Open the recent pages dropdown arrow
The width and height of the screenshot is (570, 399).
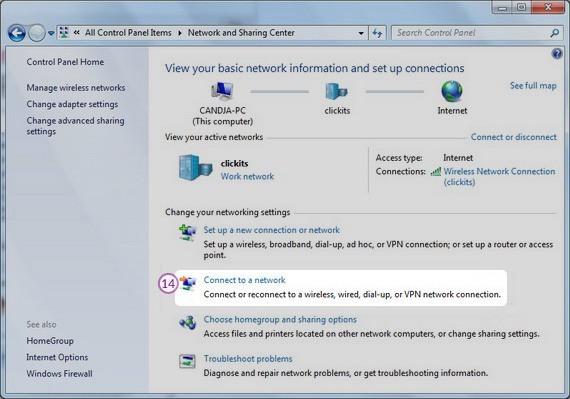click(x=51, y=33)
